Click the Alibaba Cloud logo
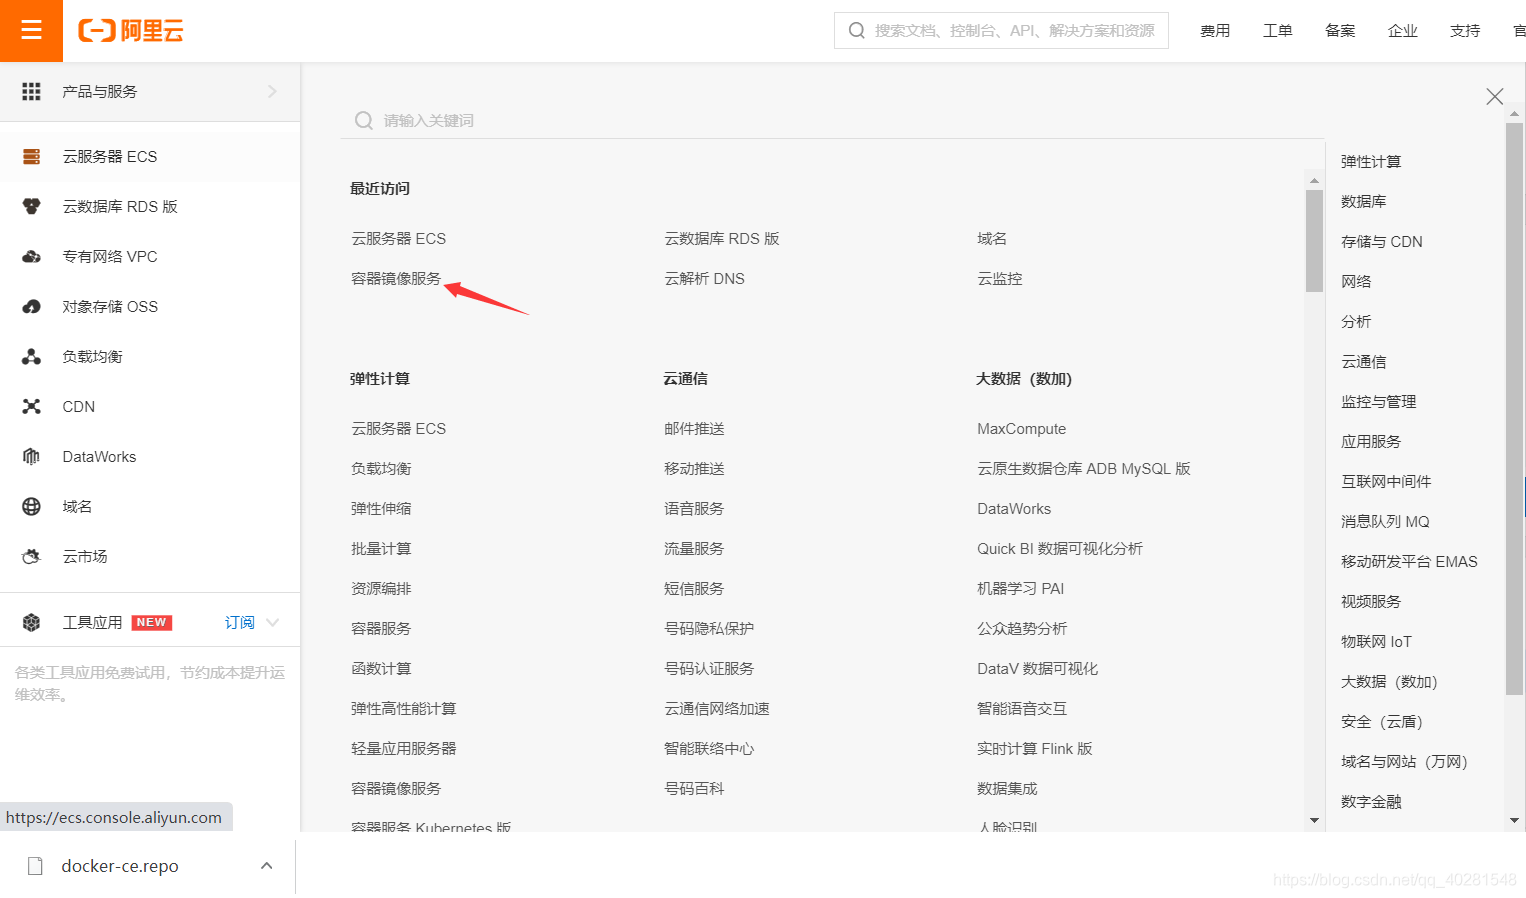Screen dimensions: 1526x898 (x=131, y=31)
